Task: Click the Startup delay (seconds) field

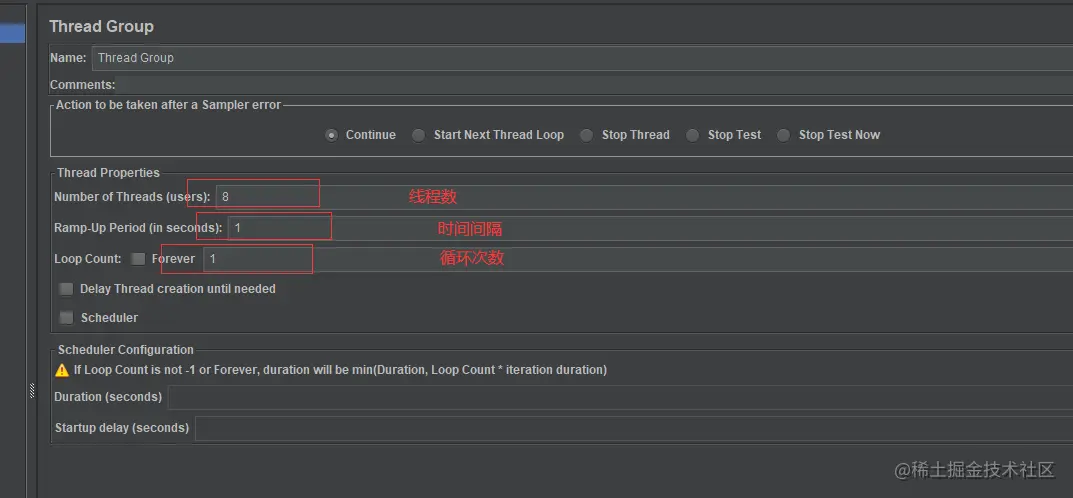Action: coord(634,428)
